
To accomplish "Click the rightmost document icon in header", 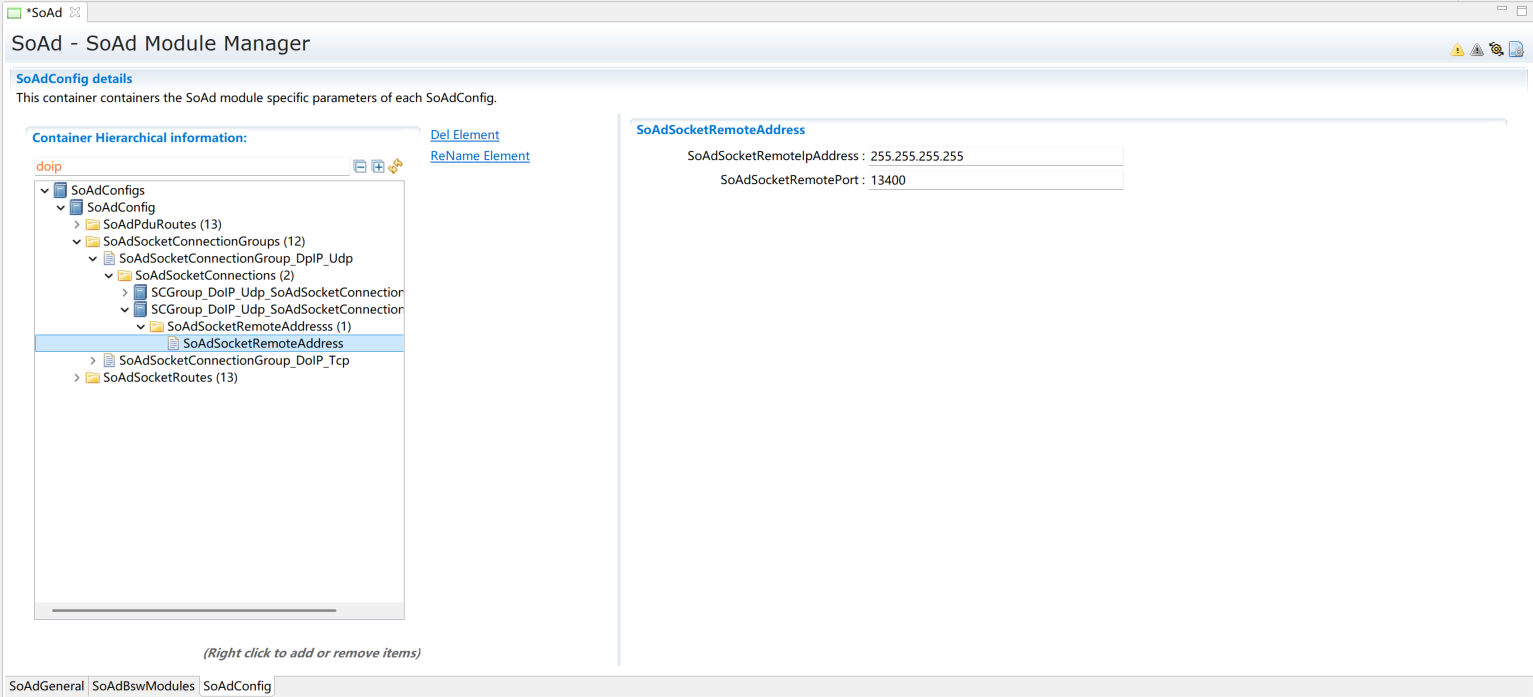I will pos(1516,49).
